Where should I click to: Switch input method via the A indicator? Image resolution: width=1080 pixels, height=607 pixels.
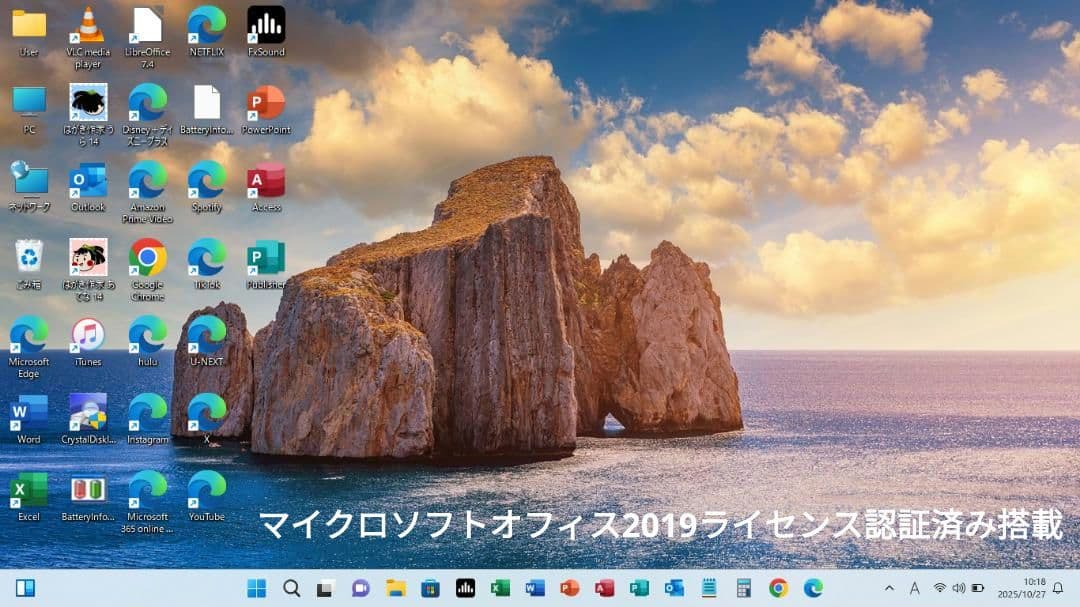[x=915, y=588]
